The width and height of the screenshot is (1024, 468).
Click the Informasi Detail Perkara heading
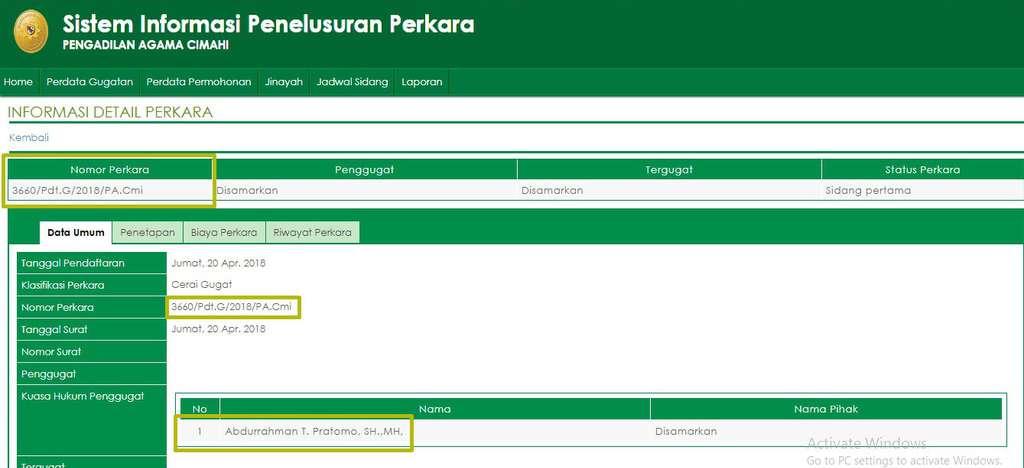pyautogui.click(x=110, y=112)
